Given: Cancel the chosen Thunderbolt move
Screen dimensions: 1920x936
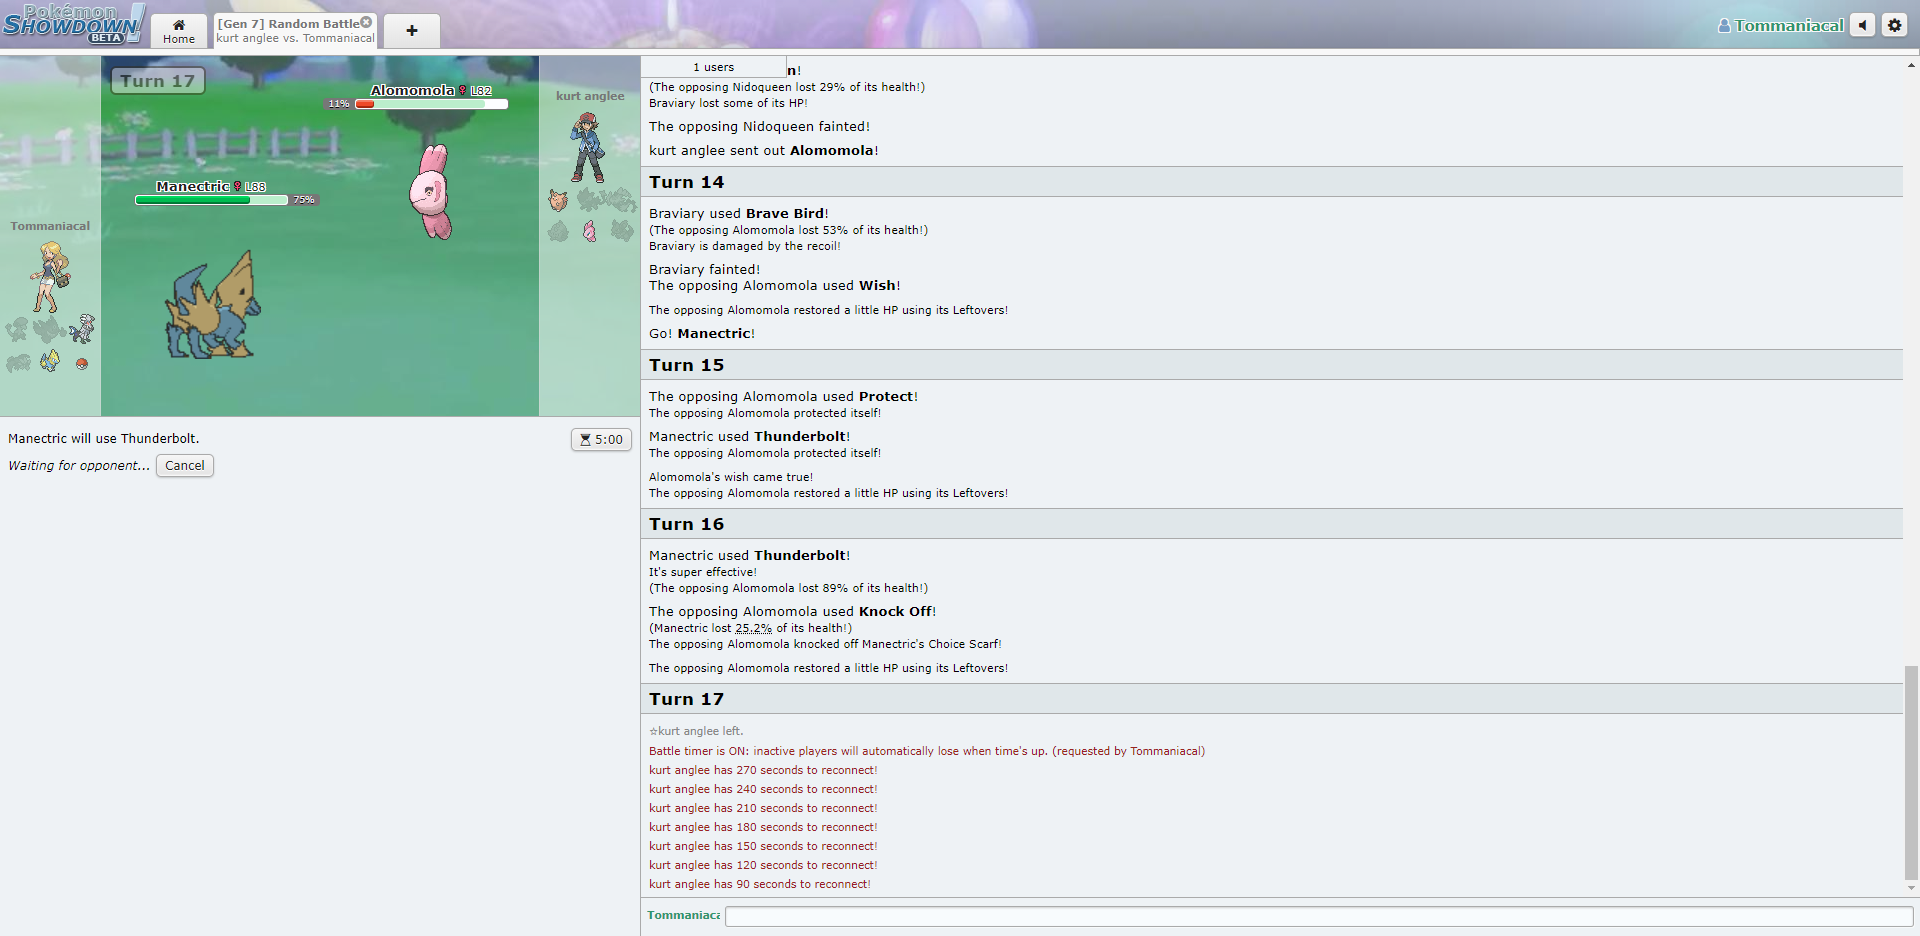Looking at the screenshot, I should [184, 466].
